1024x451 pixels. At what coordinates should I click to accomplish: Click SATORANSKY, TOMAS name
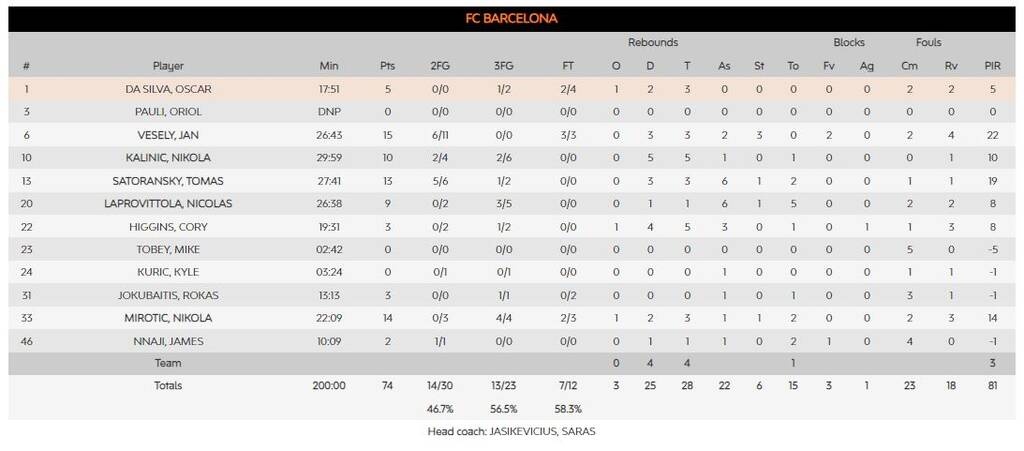click(168, 181)
